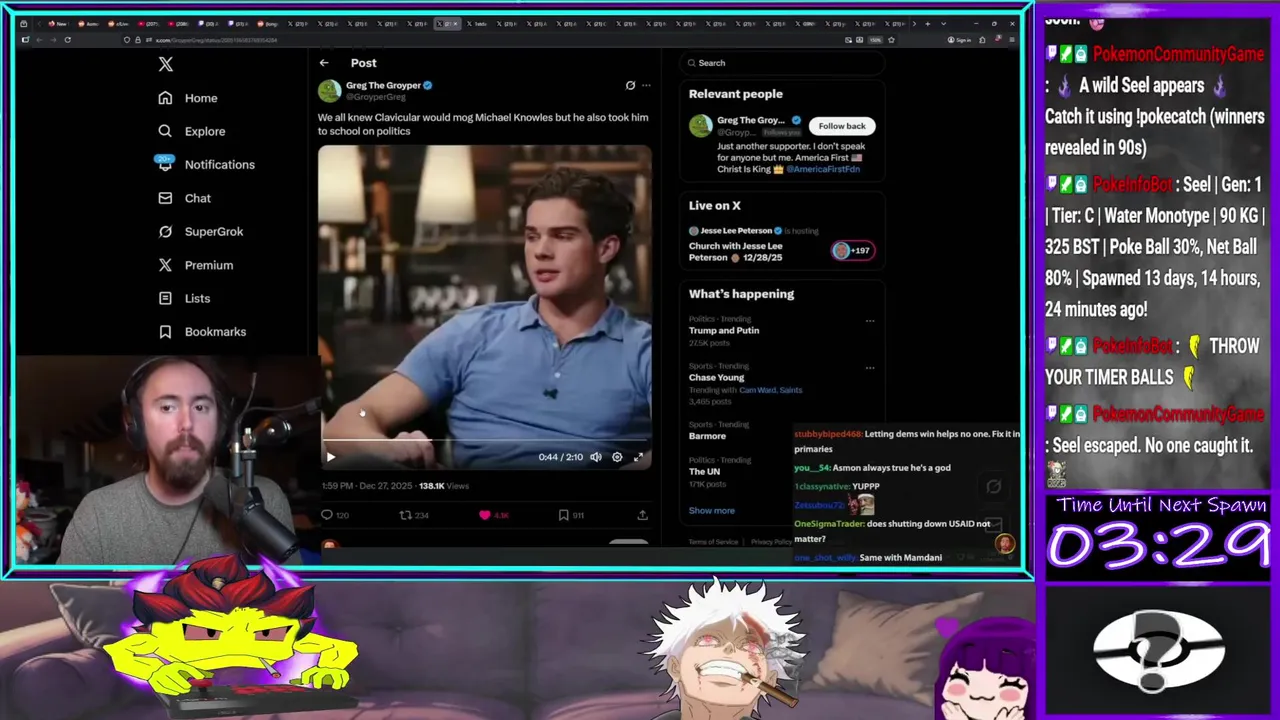The height and width of the screenshot is (720, 1280).
Task: Open Chase Young trend options
Action: click(870, 368)
